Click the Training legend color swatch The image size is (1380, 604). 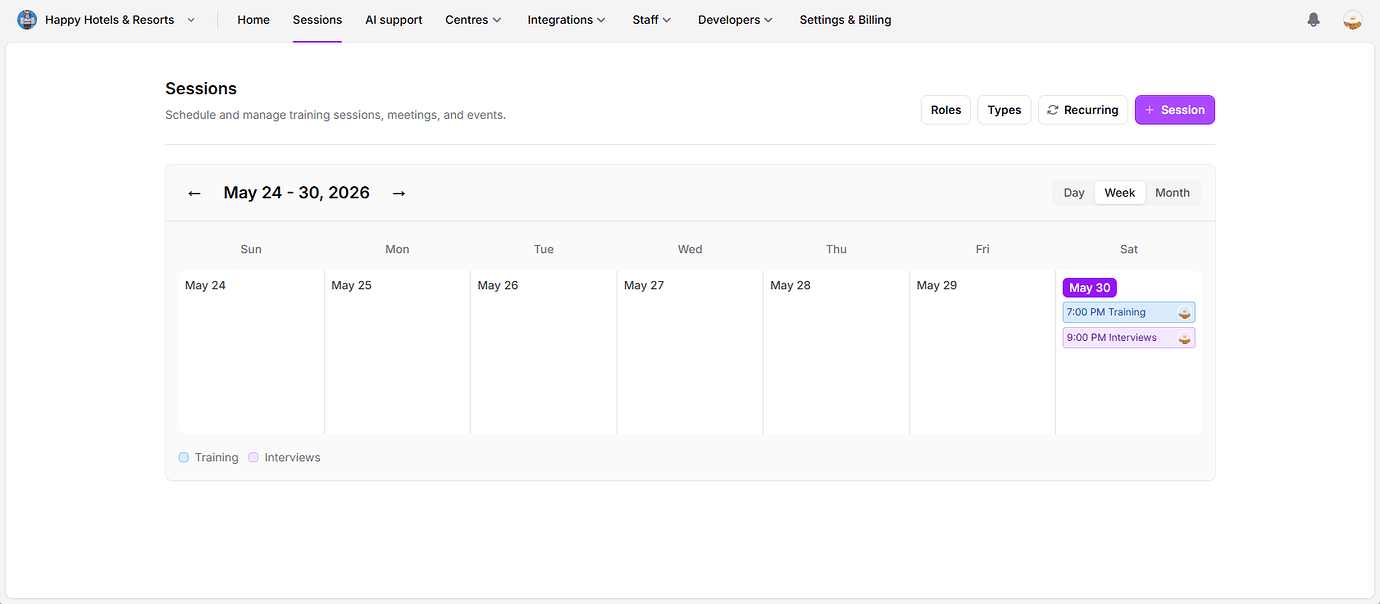point(184,457)
